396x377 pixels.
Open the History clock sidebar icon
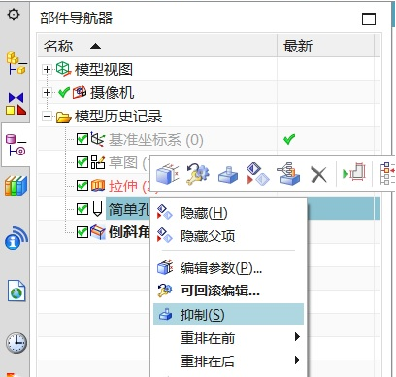[16, 343]
